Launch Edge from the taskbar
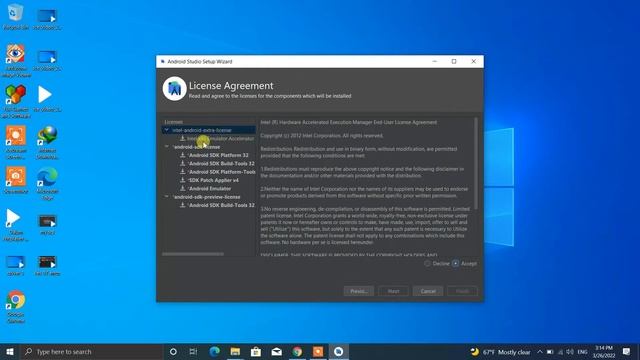 coord(214,351)
